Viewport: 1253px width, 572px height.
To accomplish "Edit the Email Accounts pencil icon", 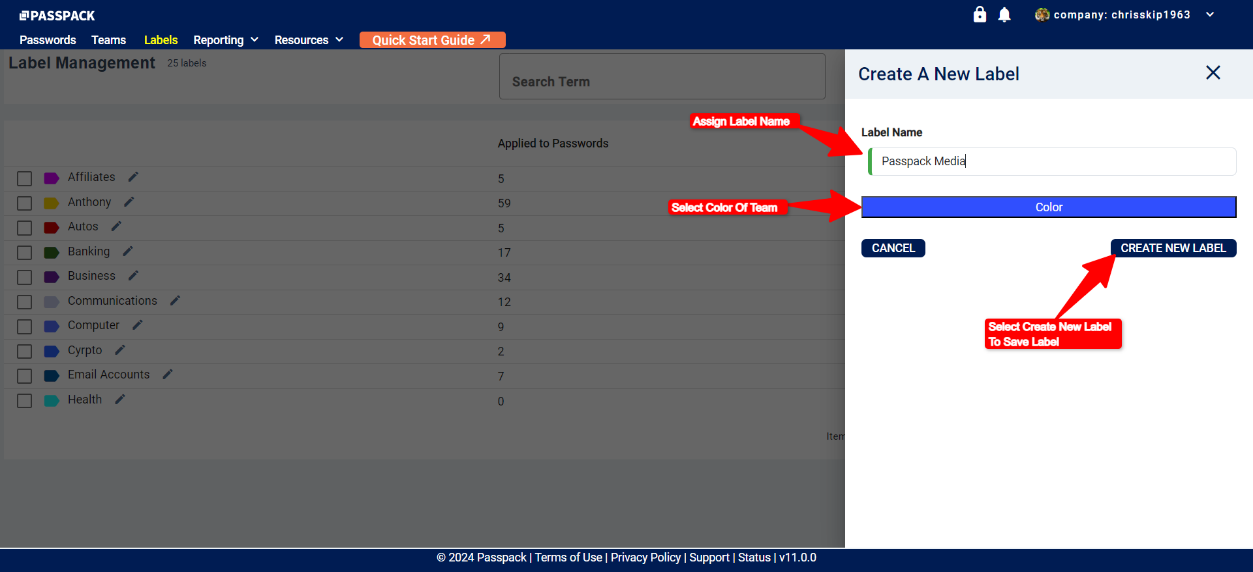I will pos(167,374).
